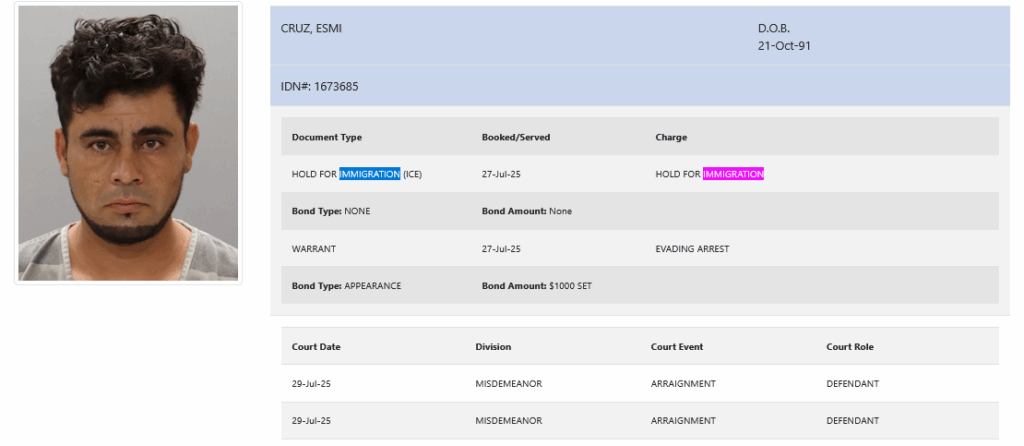Image resolution: width=1024 pixels, height=446 pixels.
Task: Select Bond Type: APPEARANCE text
Action: (x=346, y=286)
